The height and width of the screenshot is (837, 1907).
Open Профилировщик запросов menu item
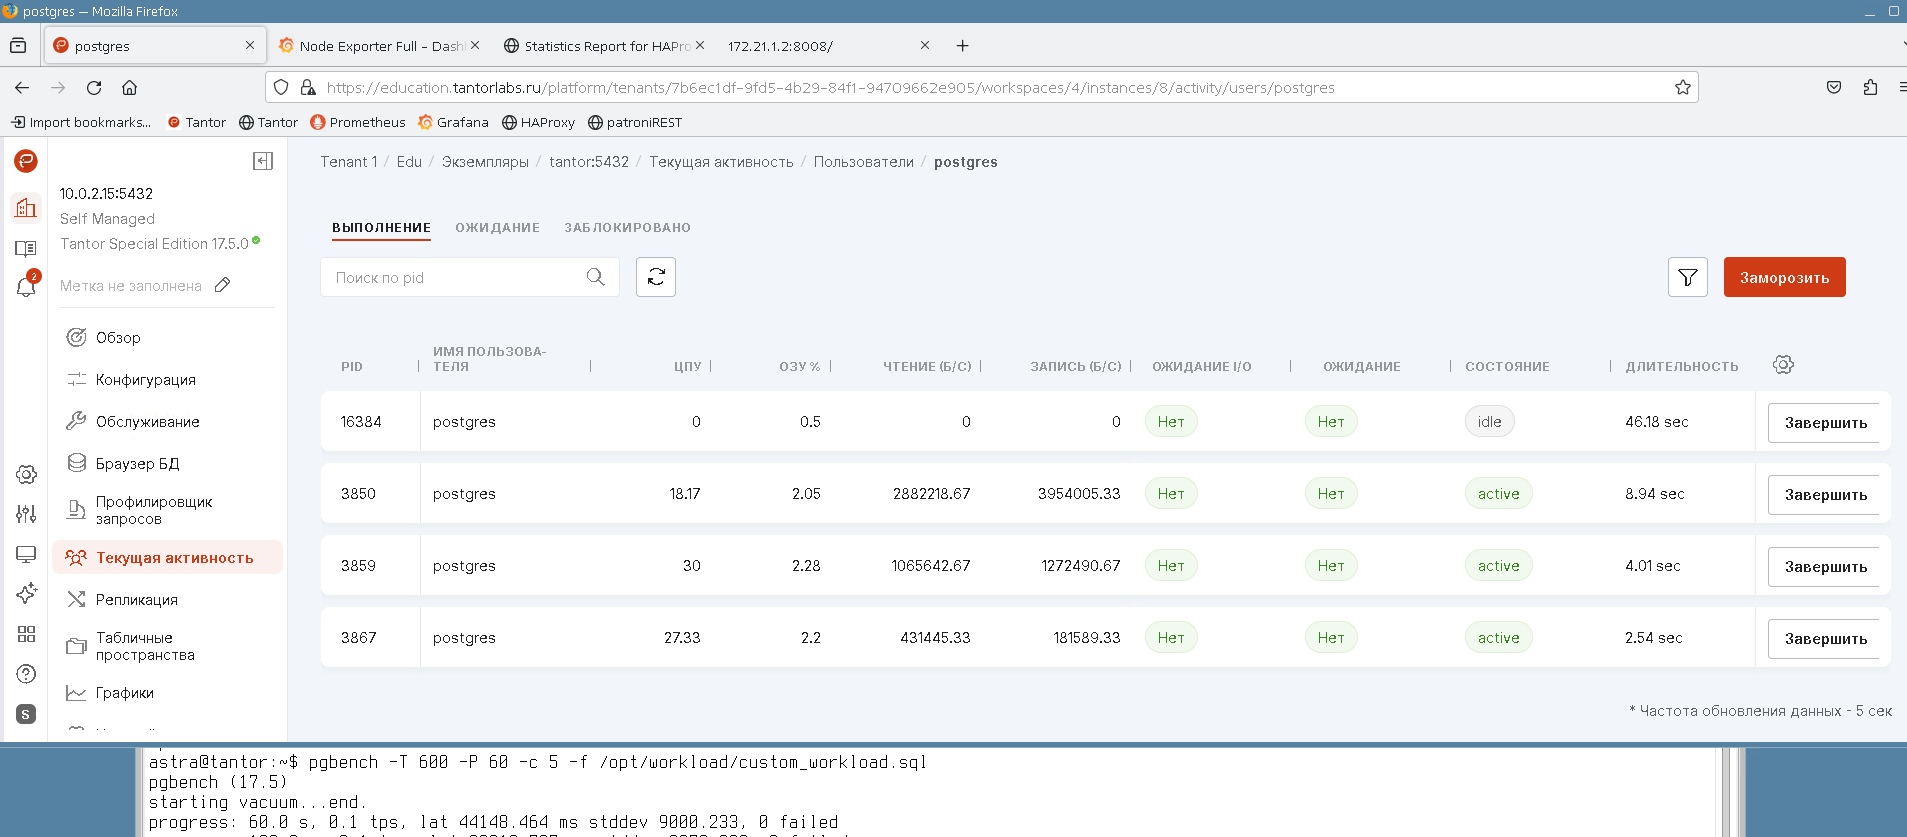(x=153, y=510)
